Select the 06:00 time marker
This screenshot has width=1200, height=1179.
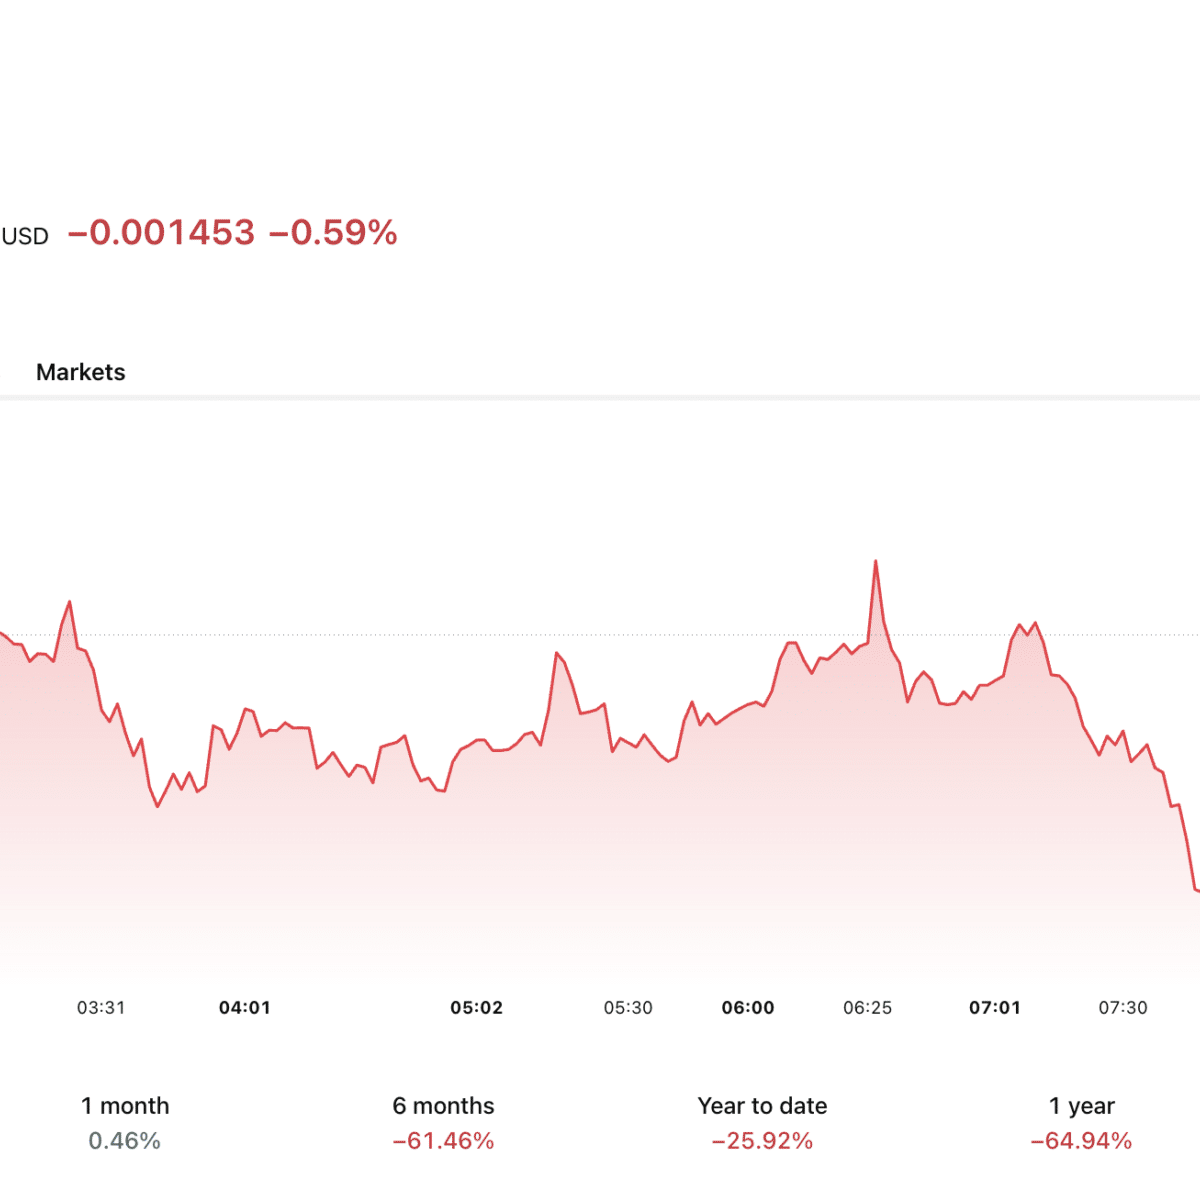click(748, 1008)
